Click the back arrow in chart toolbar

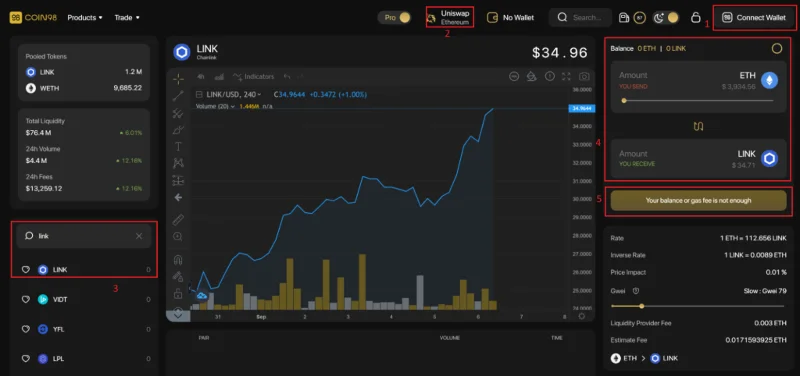click(x=178, y=197)
